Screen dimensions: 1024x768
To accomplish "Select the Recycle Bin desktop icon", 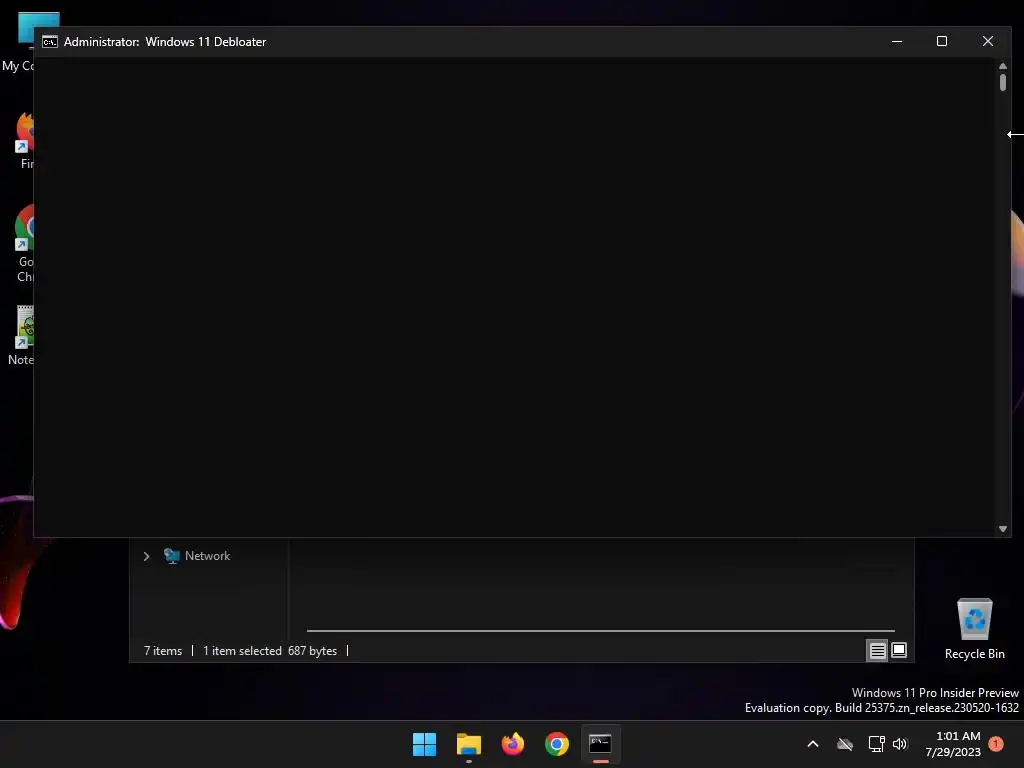I will (974, 628).
